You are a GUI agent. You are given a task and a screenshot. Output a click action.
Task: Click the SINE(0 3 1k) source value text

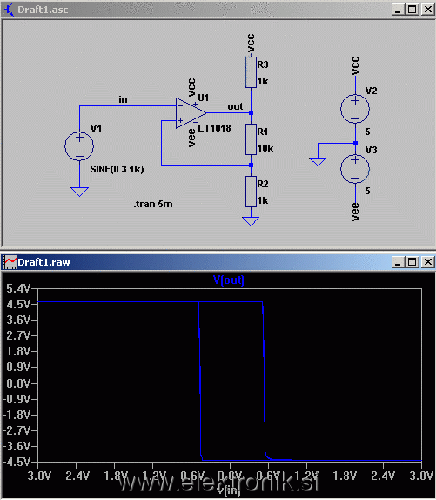point(117,169)
